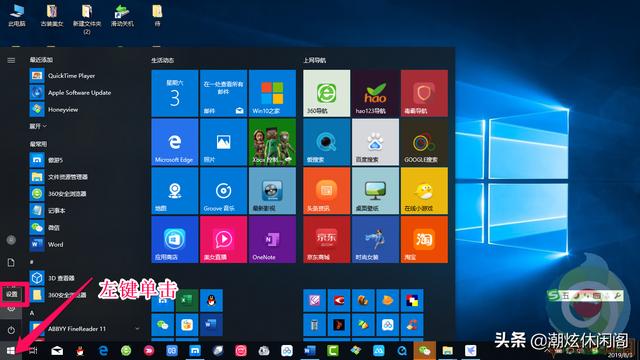Open the 邮件 Mail tile
This screenshot has width=640, height=360.
point(223,93)
